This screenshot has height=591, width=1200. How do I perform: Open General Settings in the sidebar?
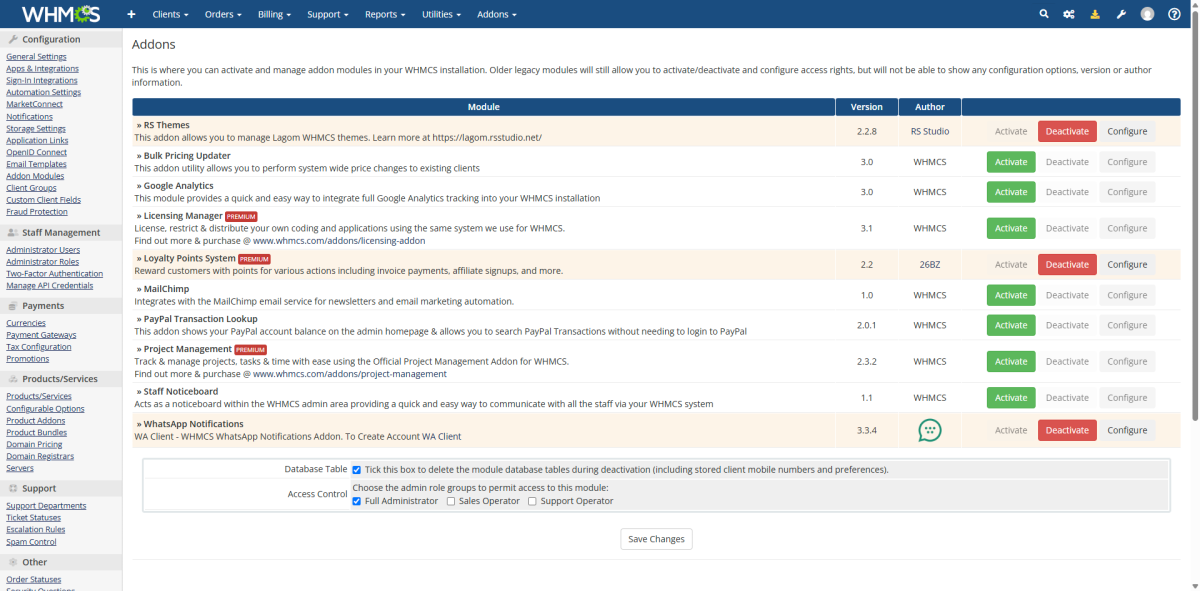(x=36, y=57)
